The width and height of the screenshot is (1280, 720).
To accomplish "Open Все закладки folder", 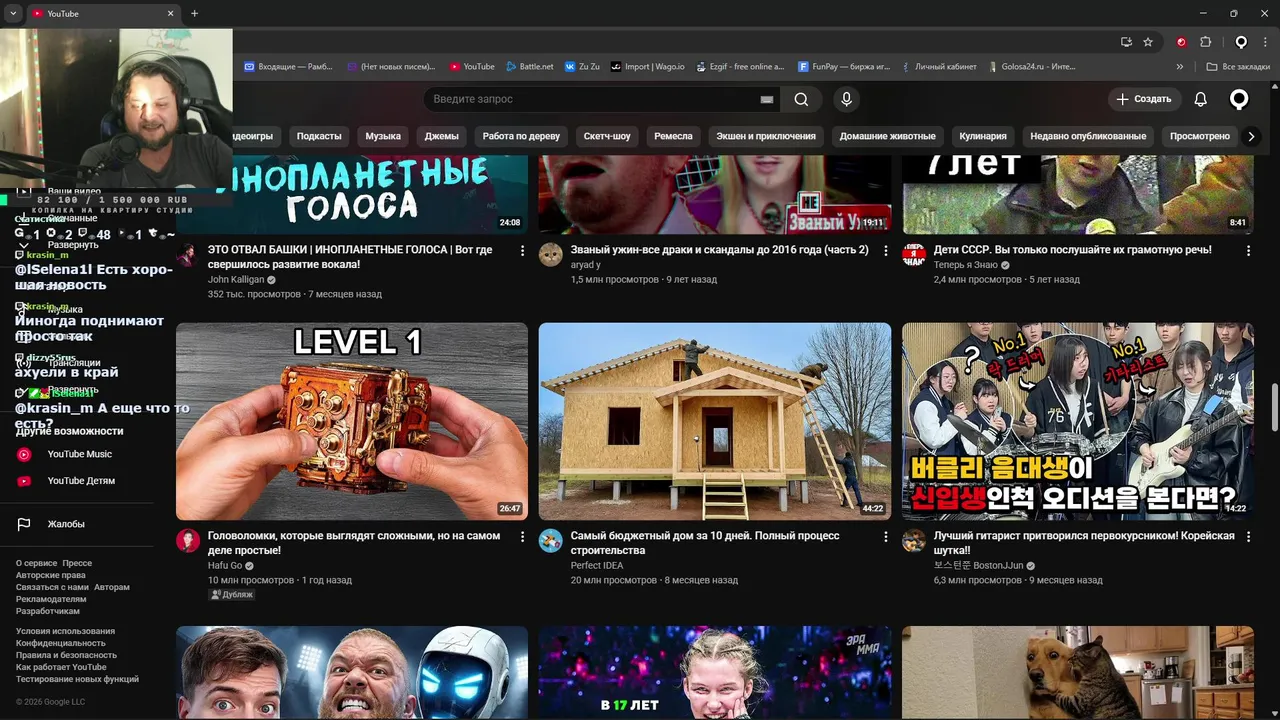I will coord(1238,67).
